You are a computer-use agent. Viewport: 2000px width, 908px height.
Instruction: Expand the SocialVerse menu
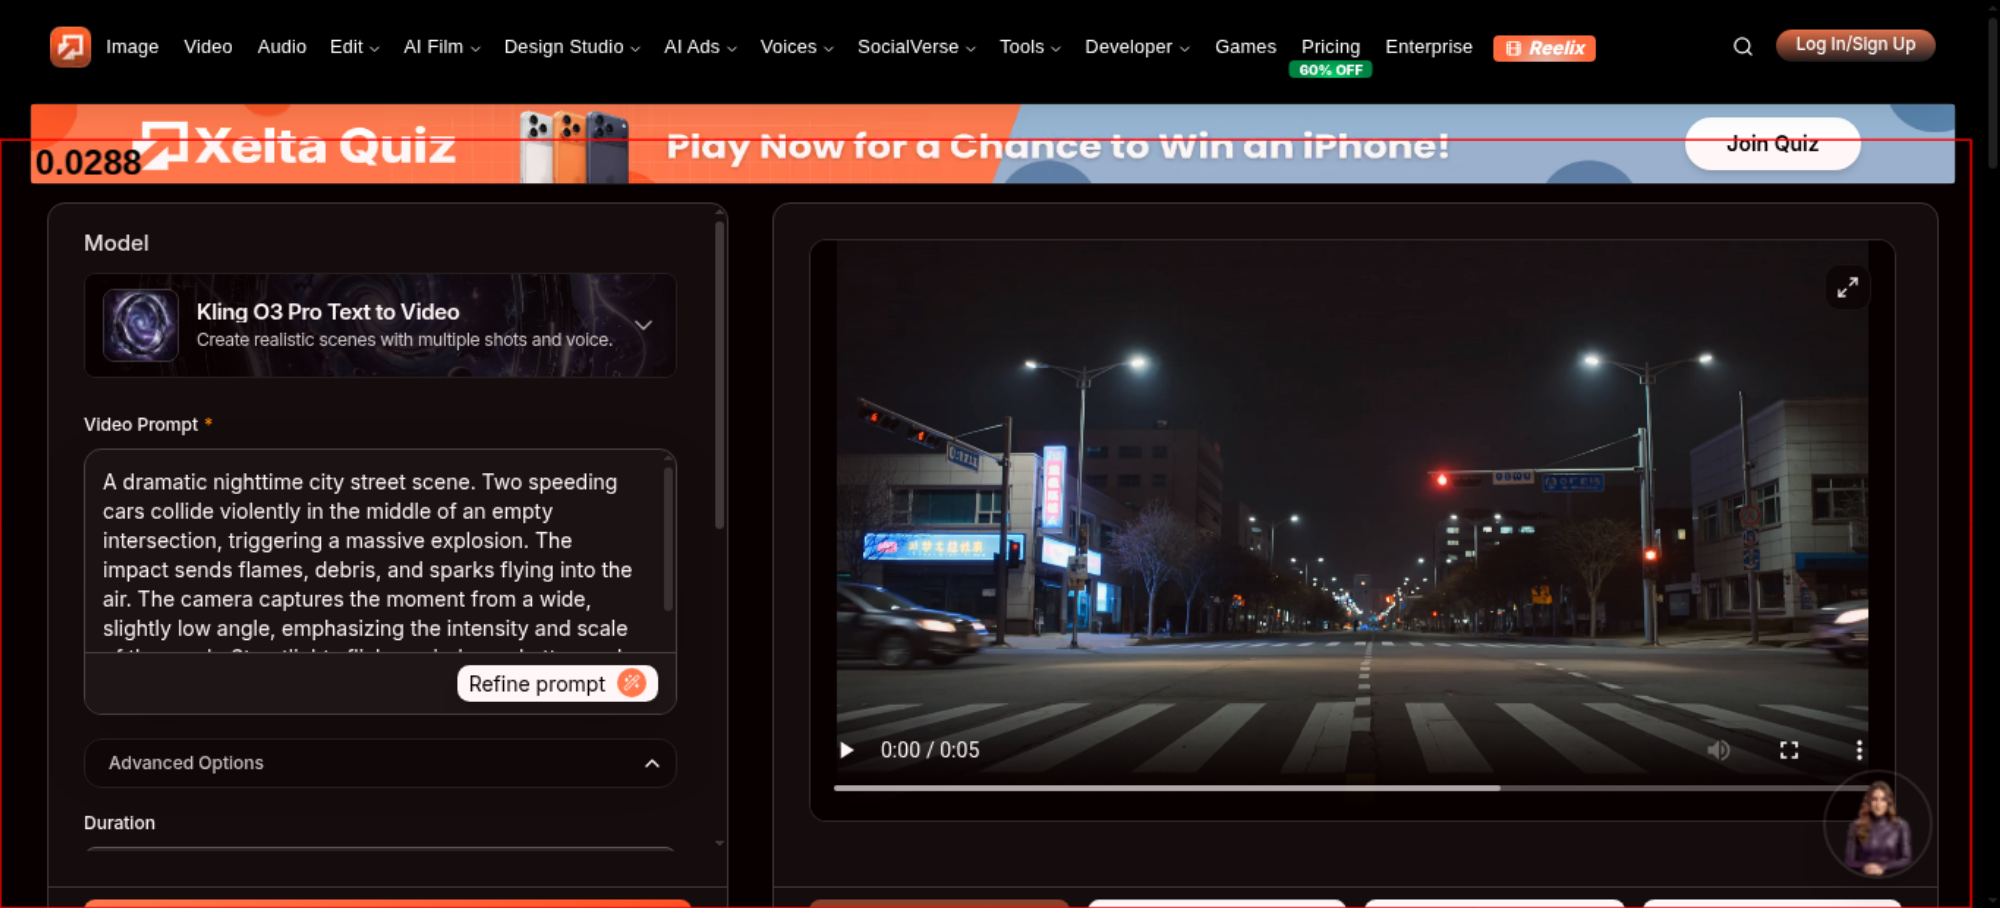pos(916,47)
